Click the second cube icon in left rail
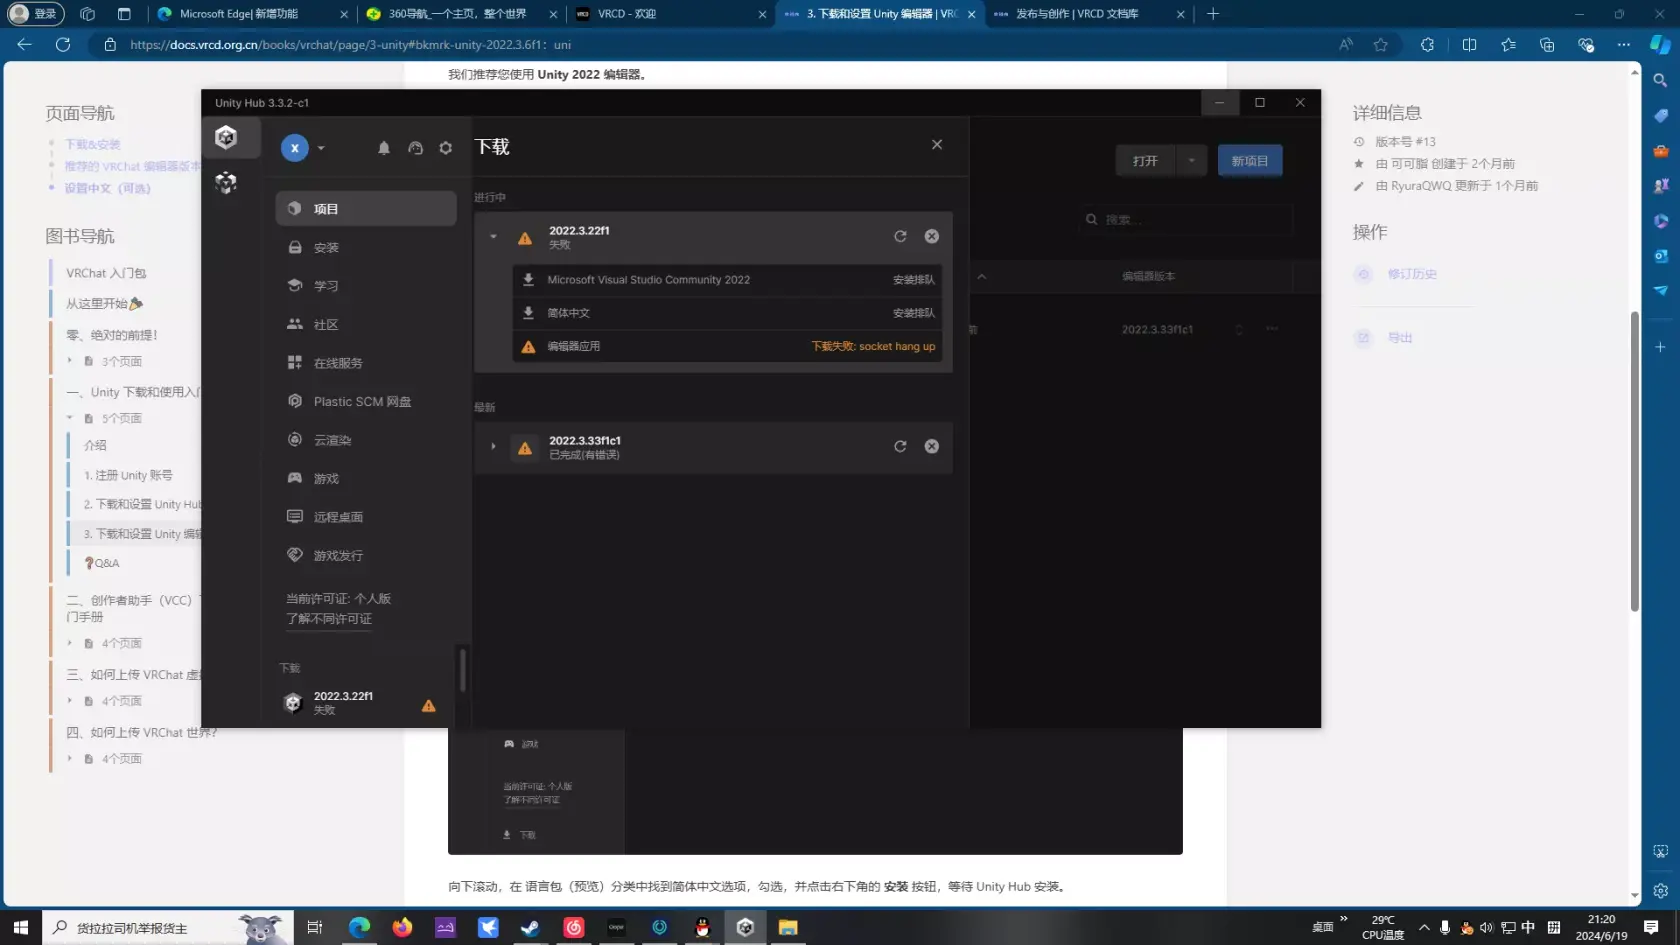This screenshot has width=1680, height=945. coord(226,183)
